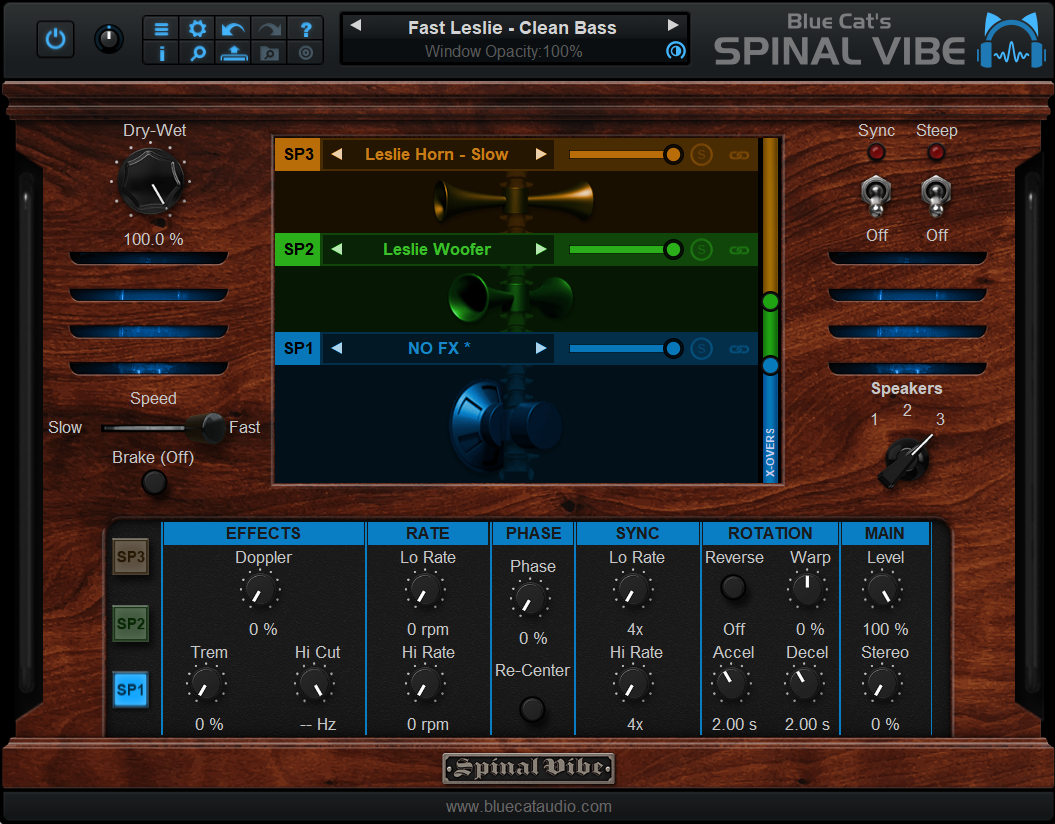Open the plugin settings gear
Image resolution: width=1055 pixels, height=824 pixels.
pyautogui.click(x=197, y=29)
